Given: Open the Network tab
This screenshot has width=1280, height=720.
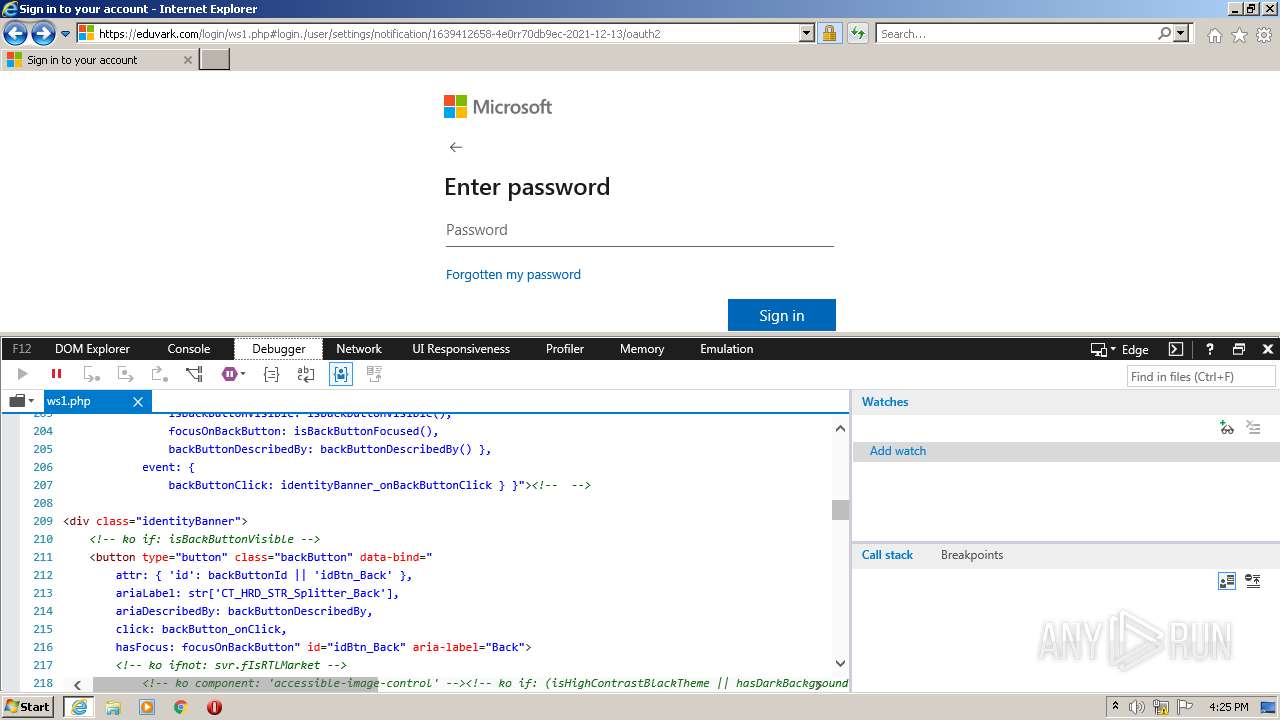Looking at the screenshot, I should pyautogui.click(x=359, y=349).
